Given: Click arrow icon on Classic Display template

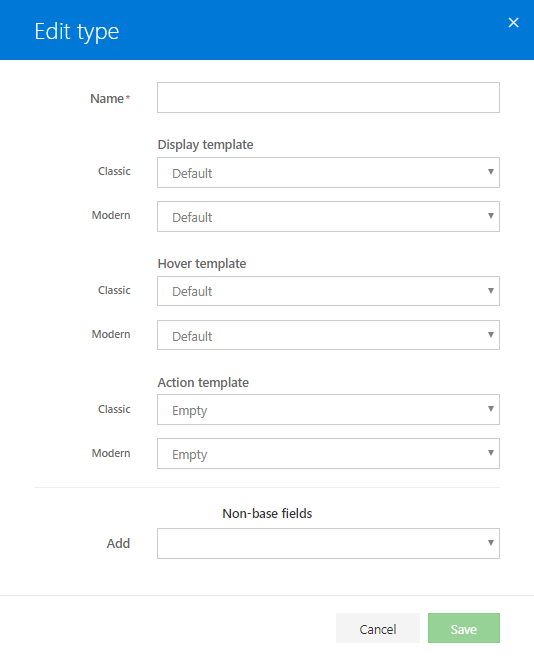Looking at the screenshot, I should tap(491, 172).
